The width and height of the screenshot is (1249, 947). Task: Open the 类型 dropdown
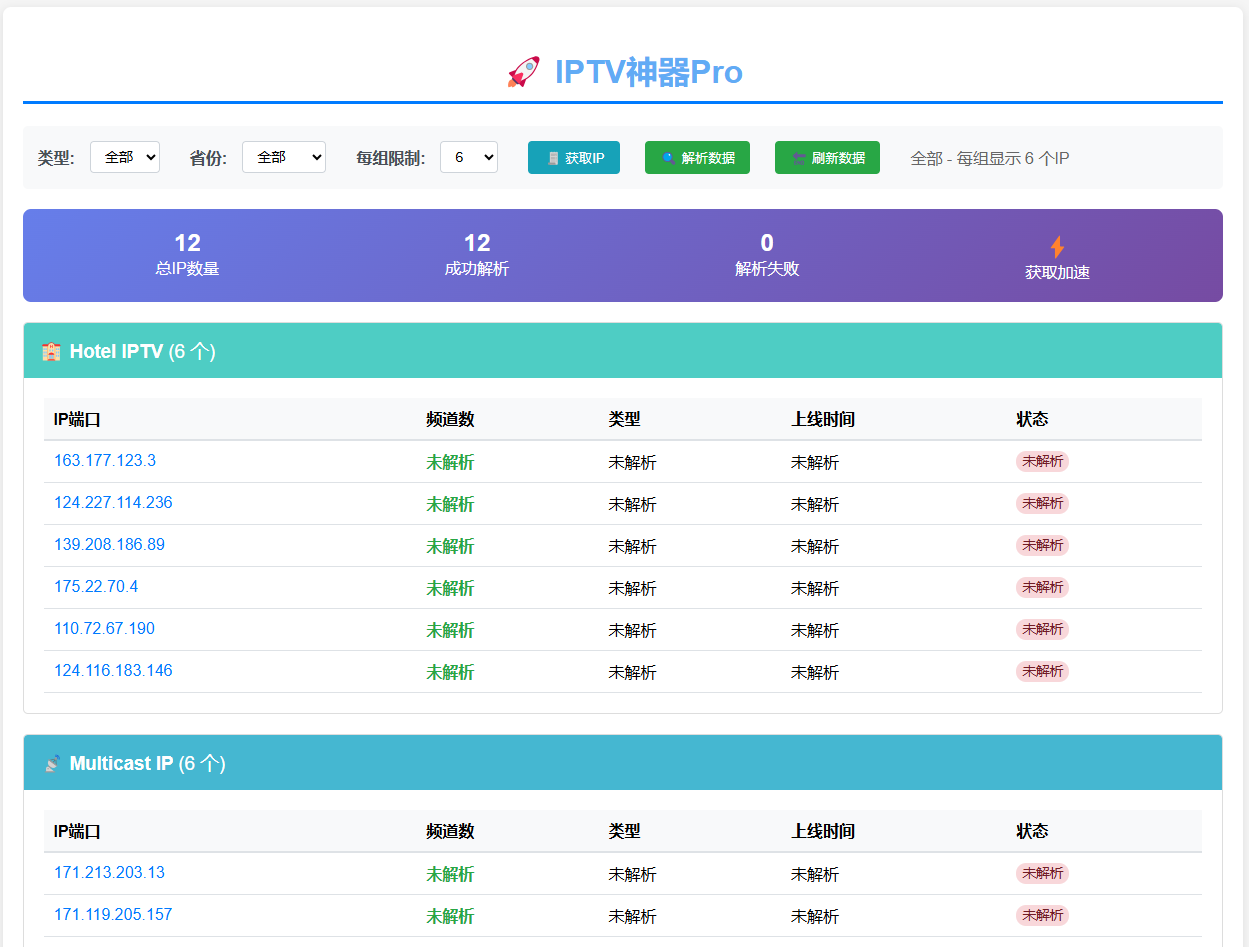[x=125, y=157]
